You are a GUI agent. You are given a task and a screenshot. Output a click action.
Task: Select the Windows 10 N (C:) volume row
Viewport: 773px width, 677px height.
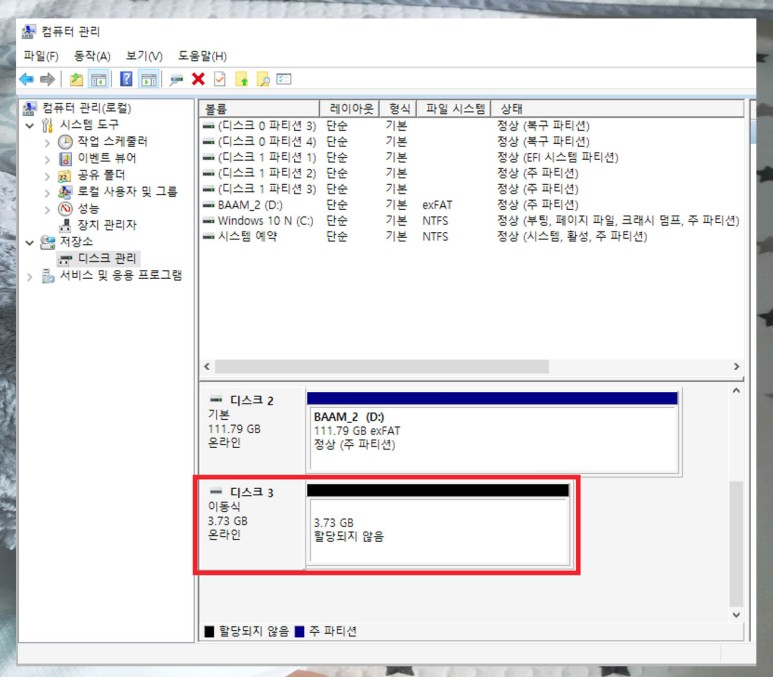[471, 220]
